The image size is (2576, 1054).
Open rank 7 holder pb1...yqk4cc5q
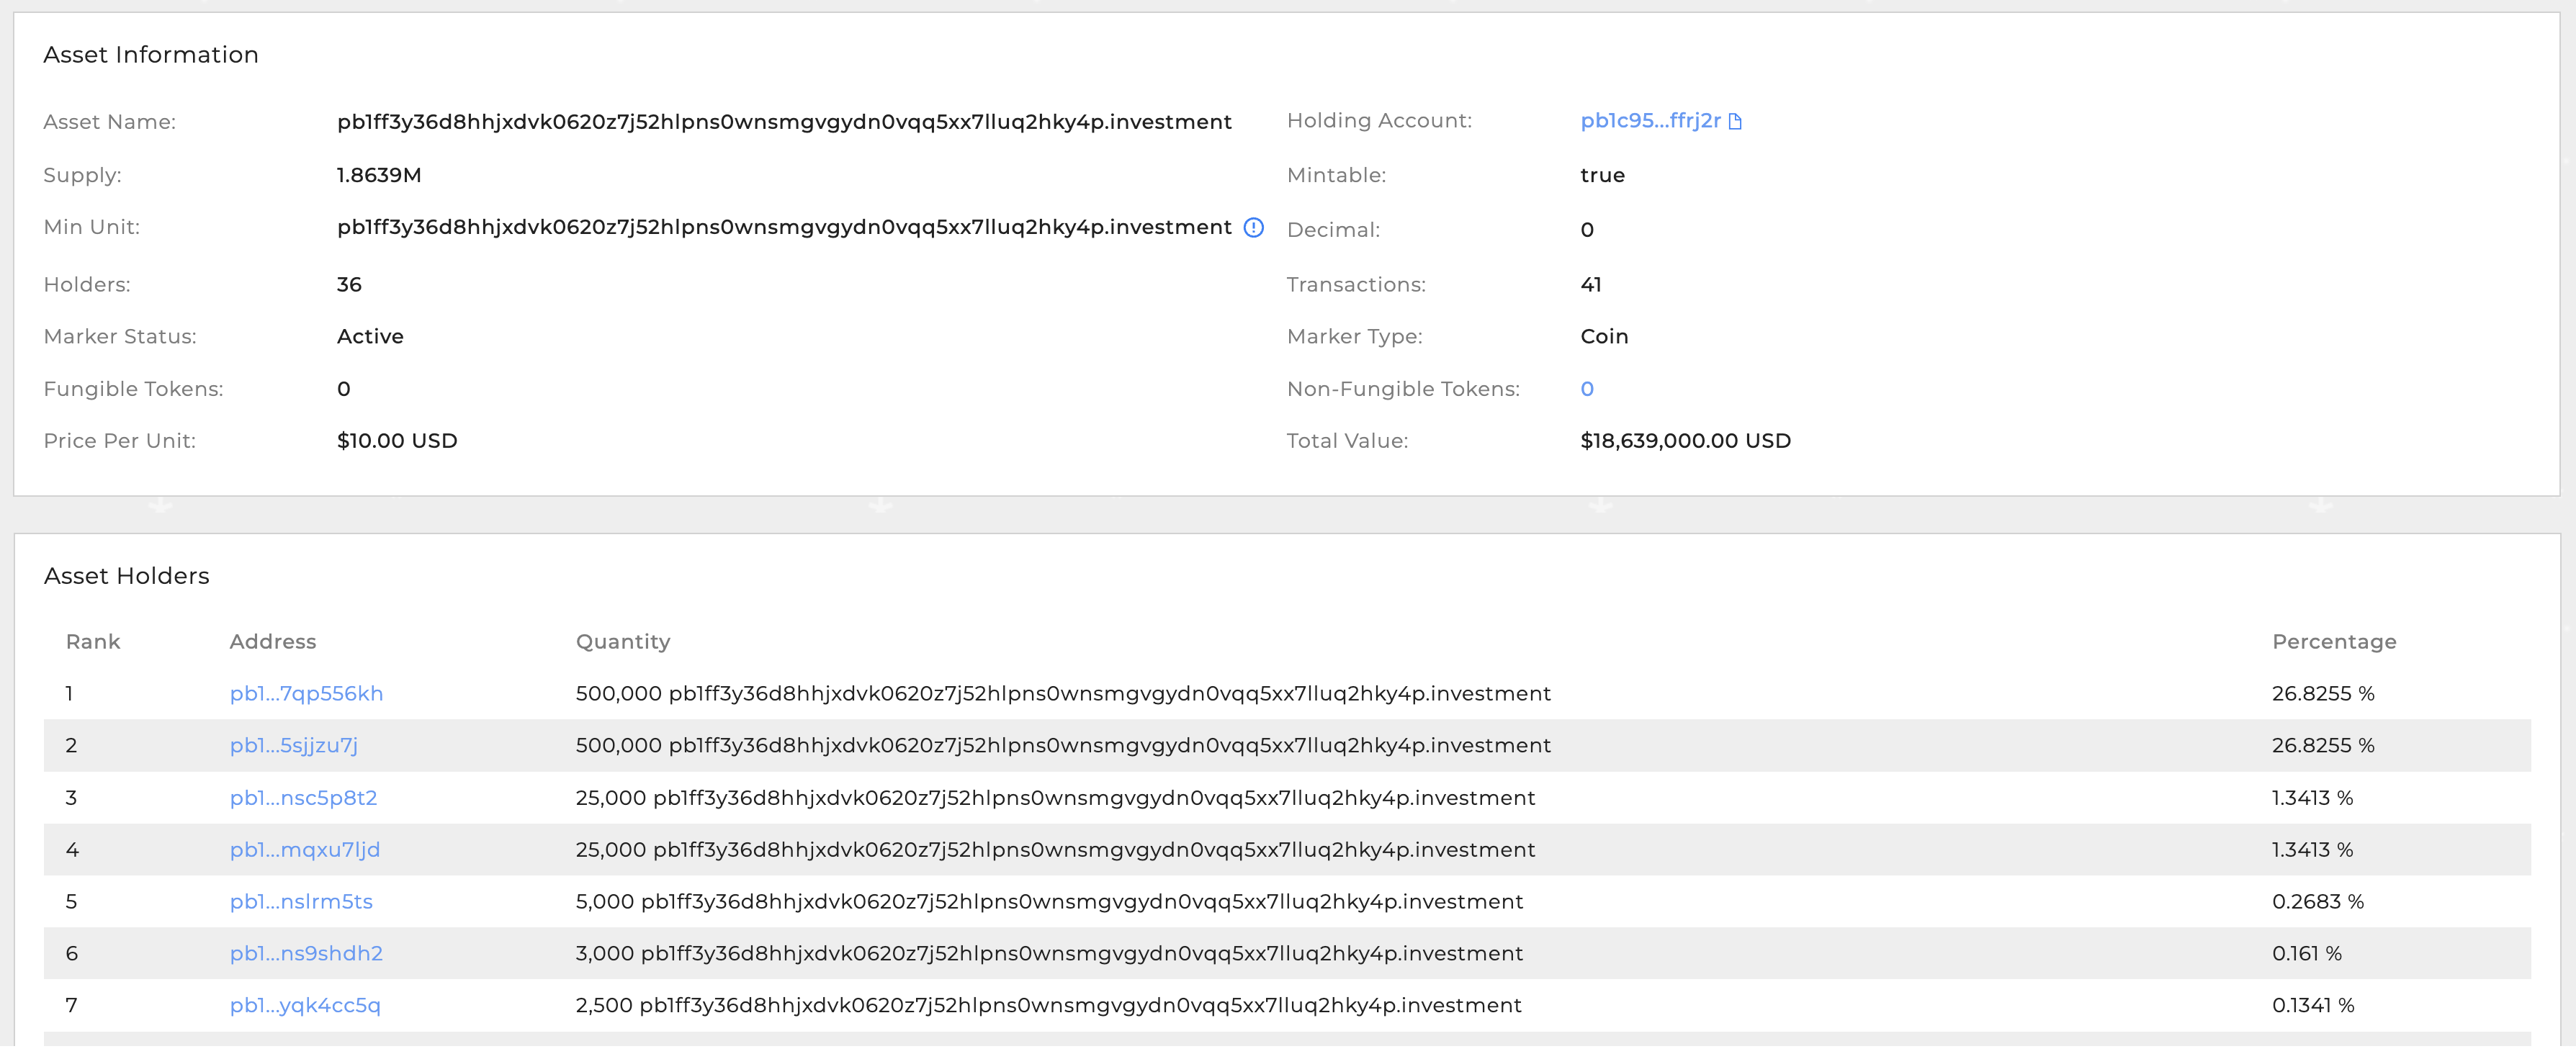305,1005
